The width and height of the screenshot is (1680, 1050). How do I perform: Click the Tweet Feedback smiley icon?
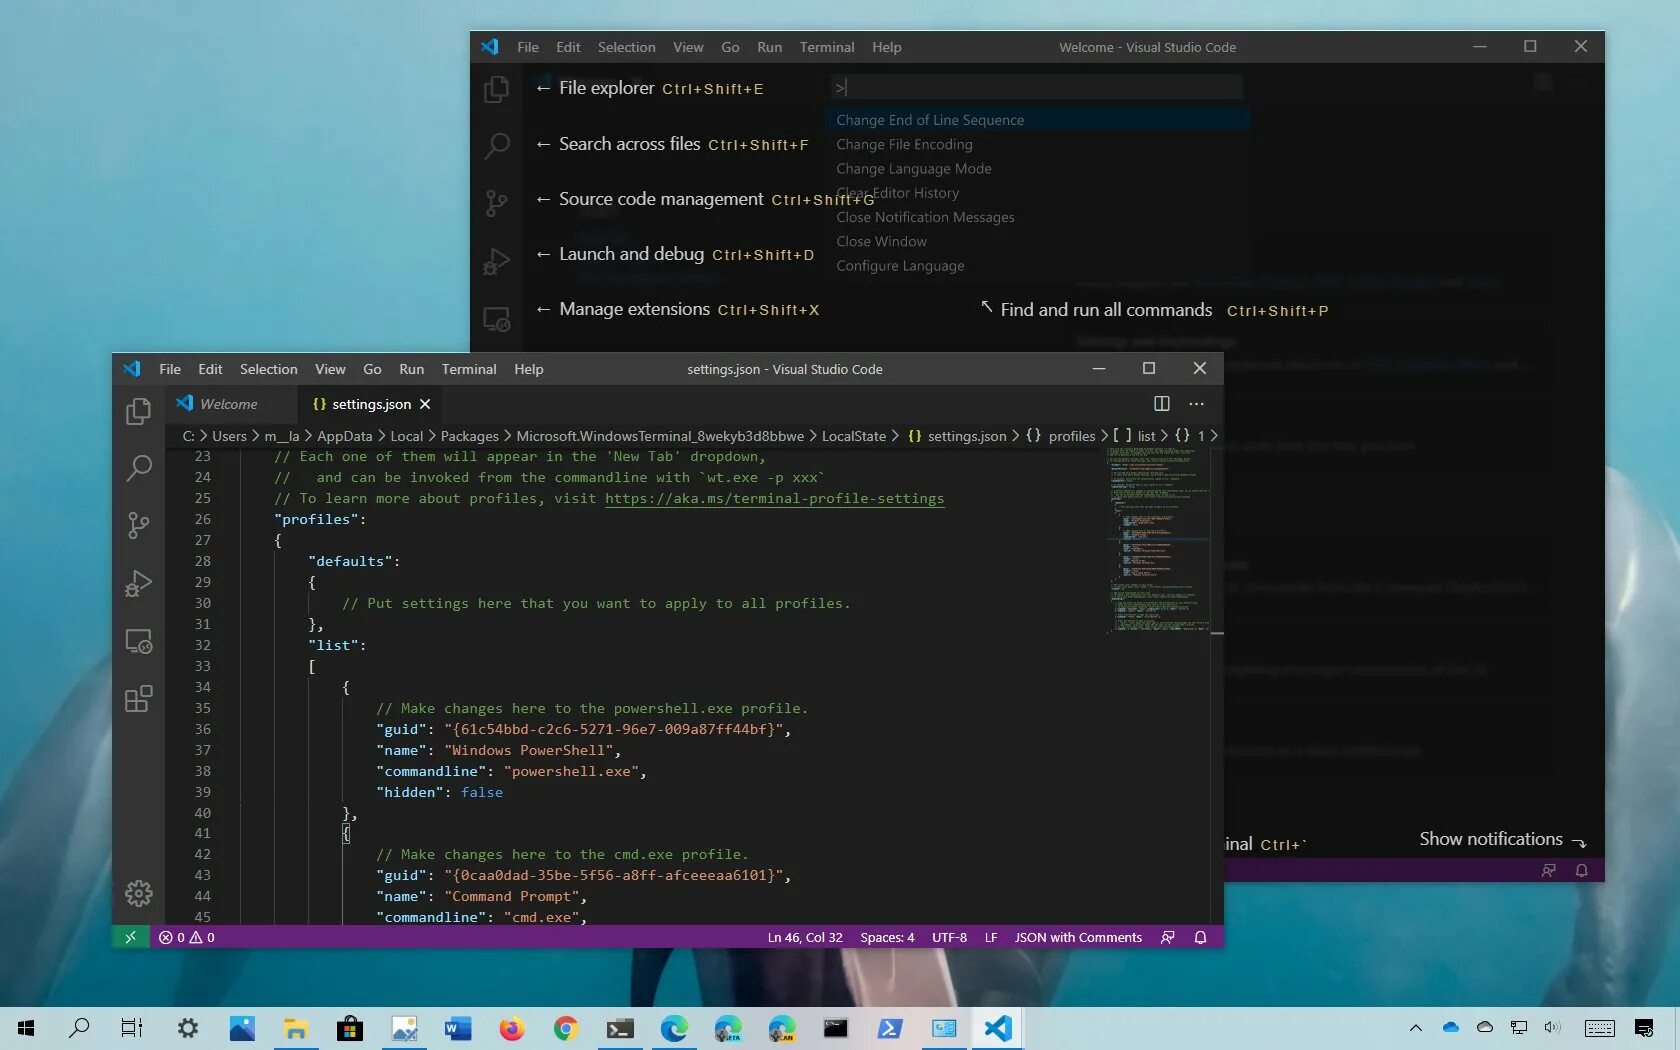point(1168,938)
